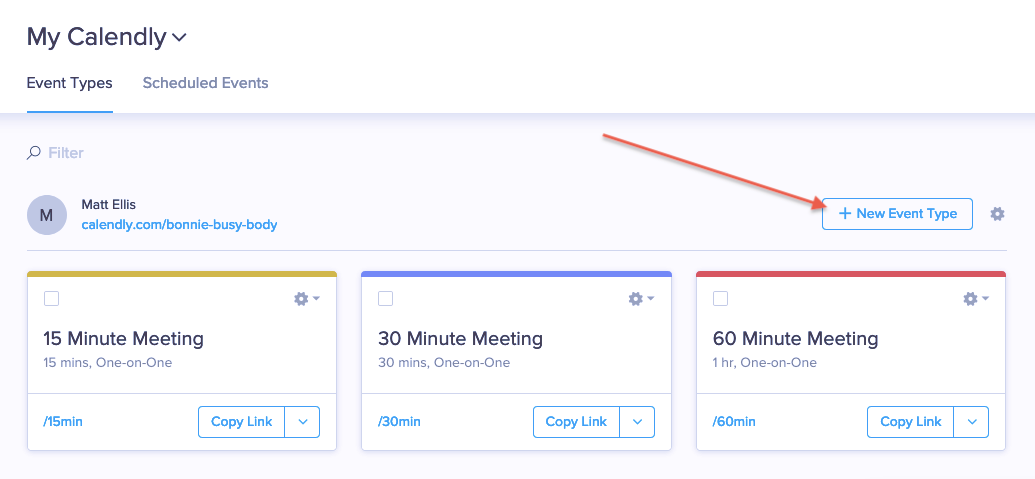Open the My Calendly dropdown chevron
The width and height of the screenshot is (1035, 479).
tap(179, 38)
